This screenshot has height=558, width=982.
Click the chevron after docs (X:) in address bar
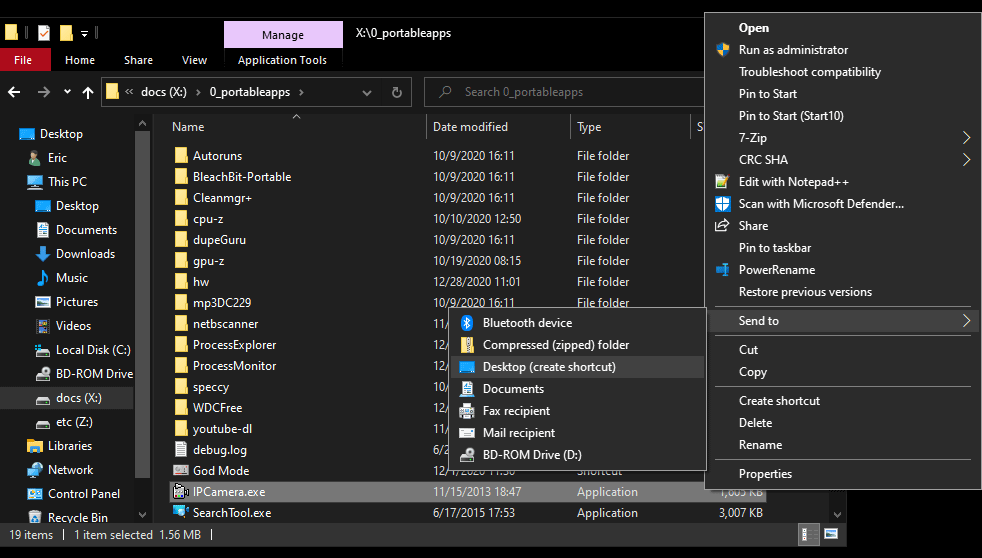(x=198, y=92)
